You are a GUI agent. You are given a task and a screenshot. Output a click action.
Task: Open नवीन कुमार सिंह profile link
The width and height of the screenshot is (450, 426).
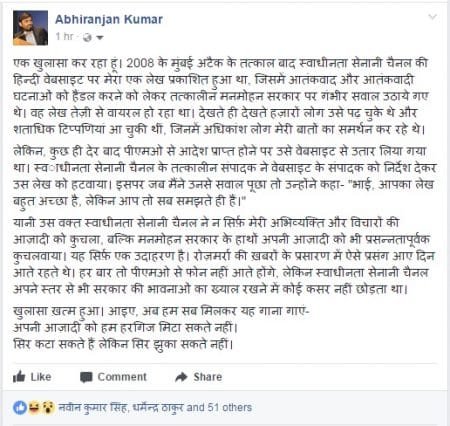point(92,407)
